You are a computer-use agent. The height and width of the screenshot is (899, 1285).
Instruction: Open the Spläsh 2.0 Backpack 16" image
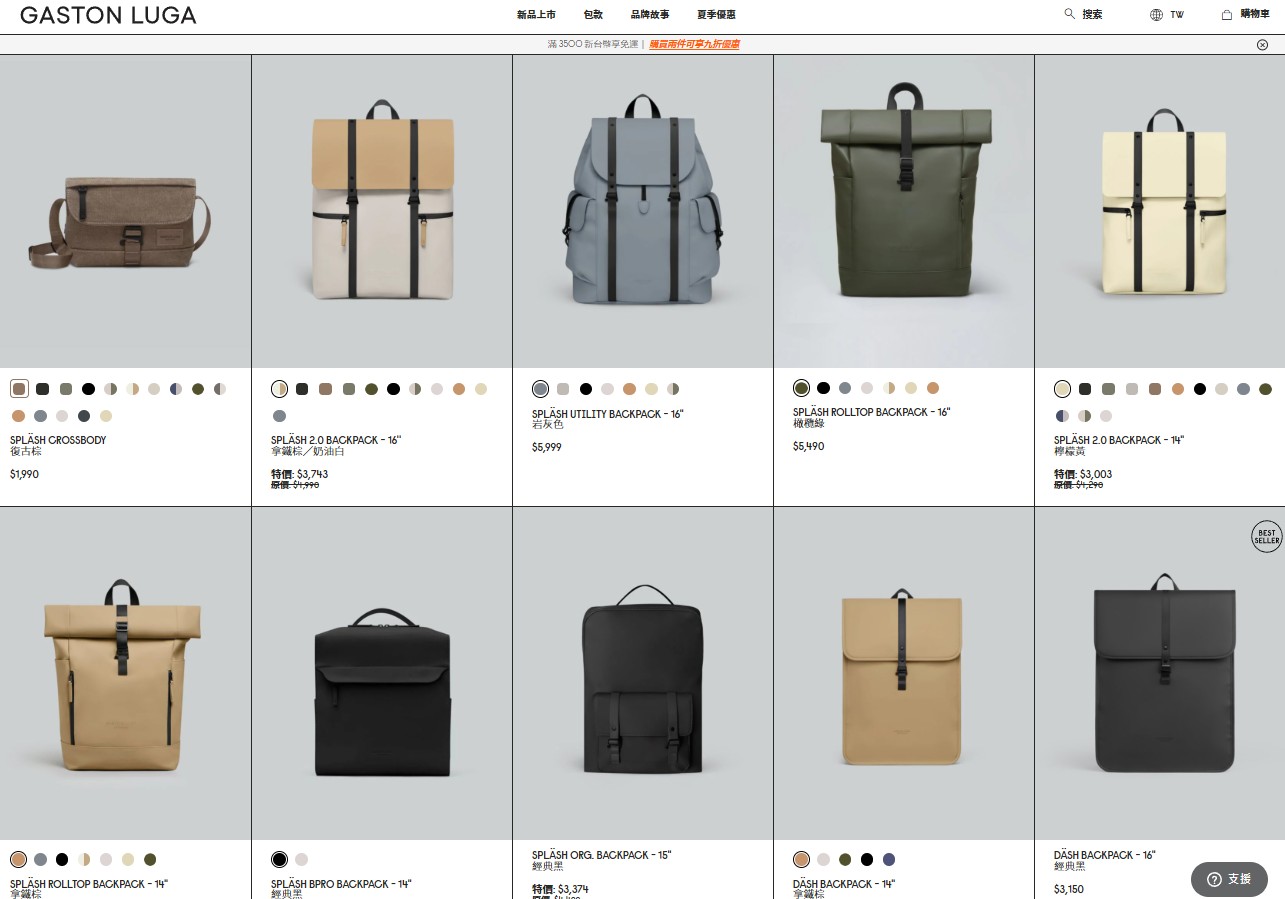(x=382, y=211)
